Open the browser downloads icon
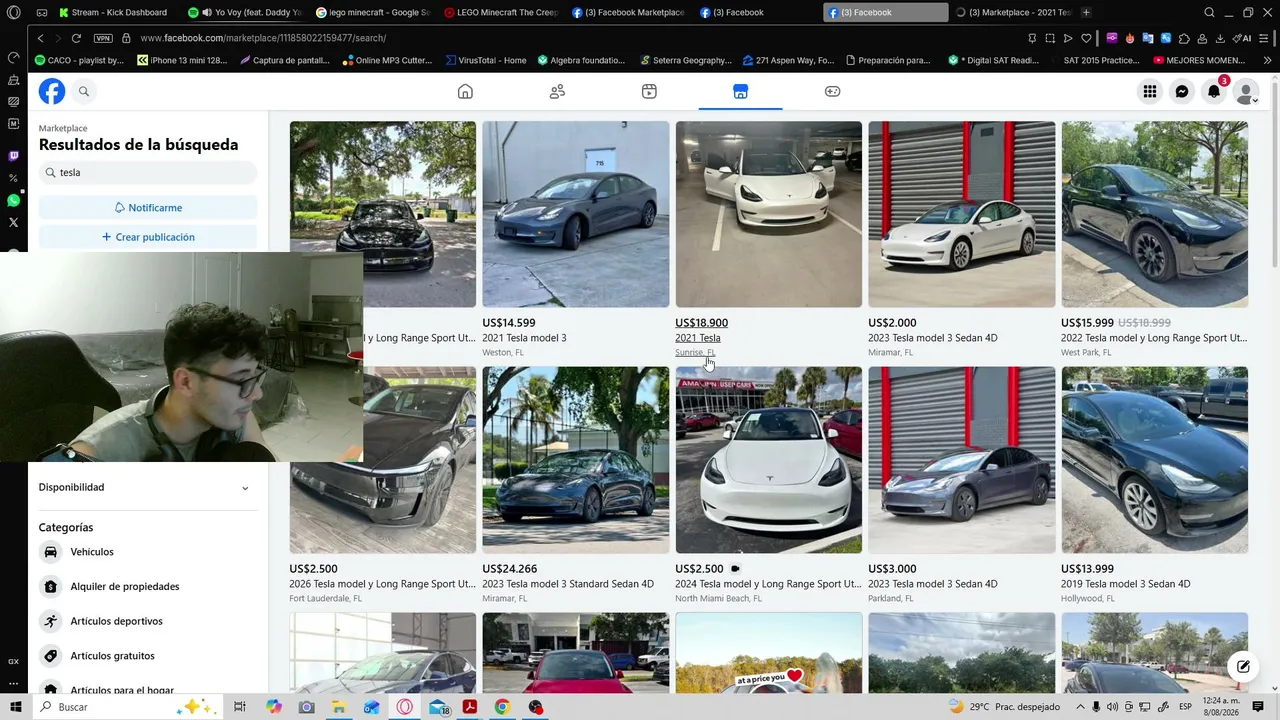This screenshot has width=1280, height=720. (1220, 38)
